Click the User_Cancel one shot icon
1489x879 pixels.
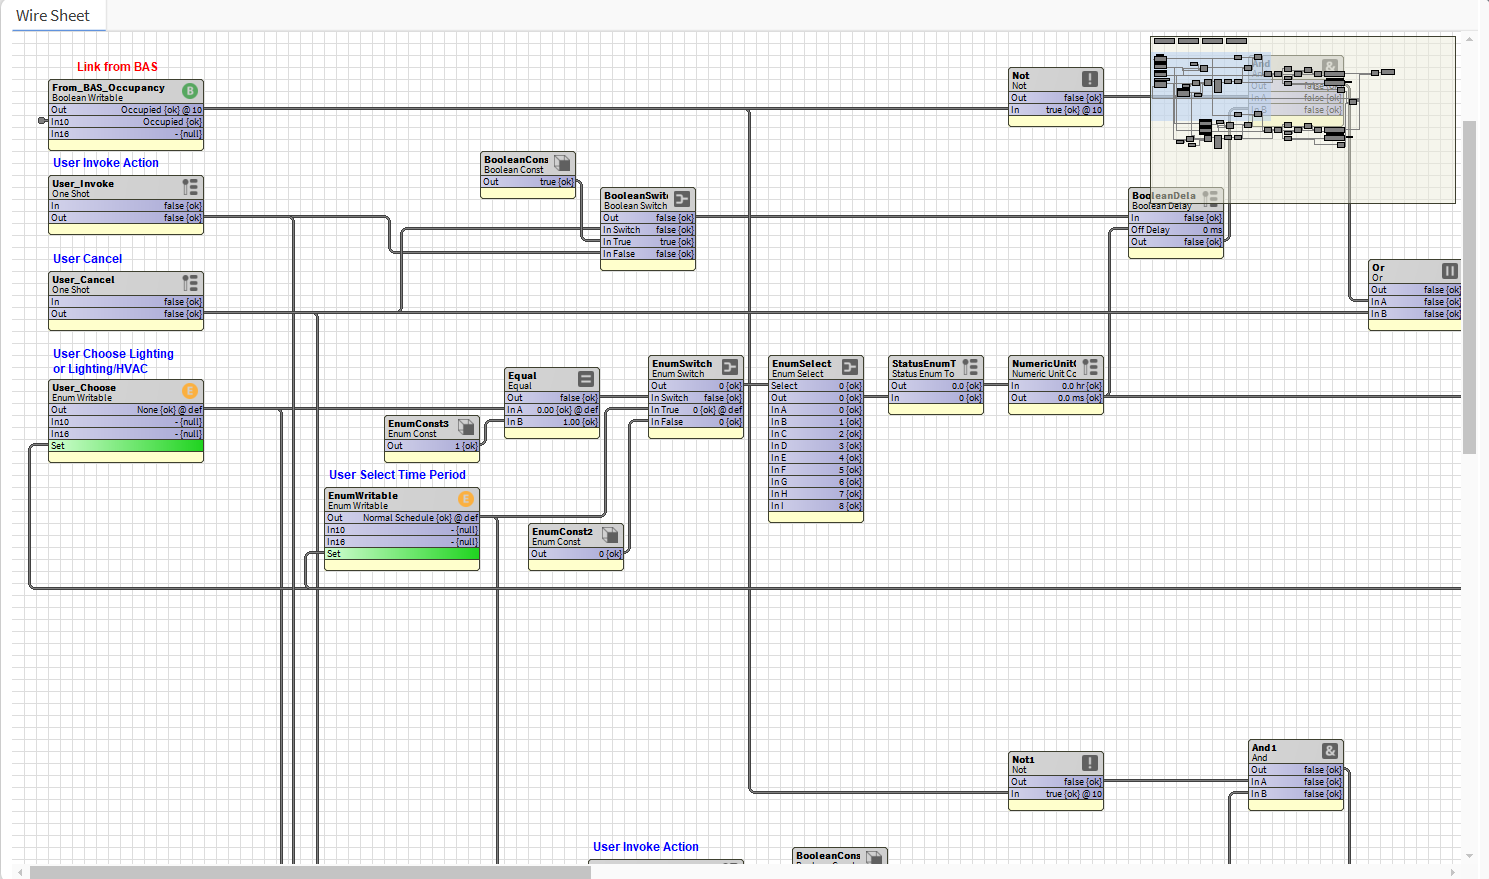[190, 283]
